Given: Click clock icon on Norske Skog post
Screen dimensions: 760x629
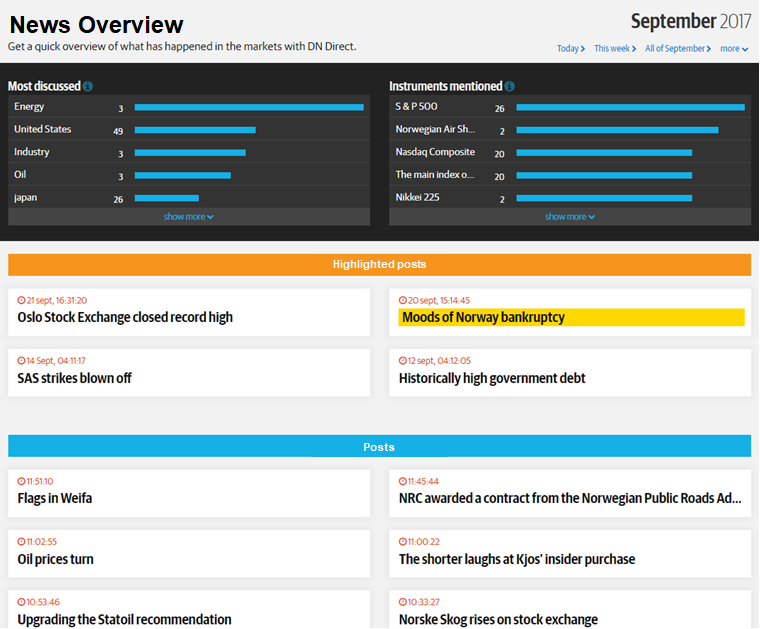Looking at the screenshot, I should (x=403, y=602).
